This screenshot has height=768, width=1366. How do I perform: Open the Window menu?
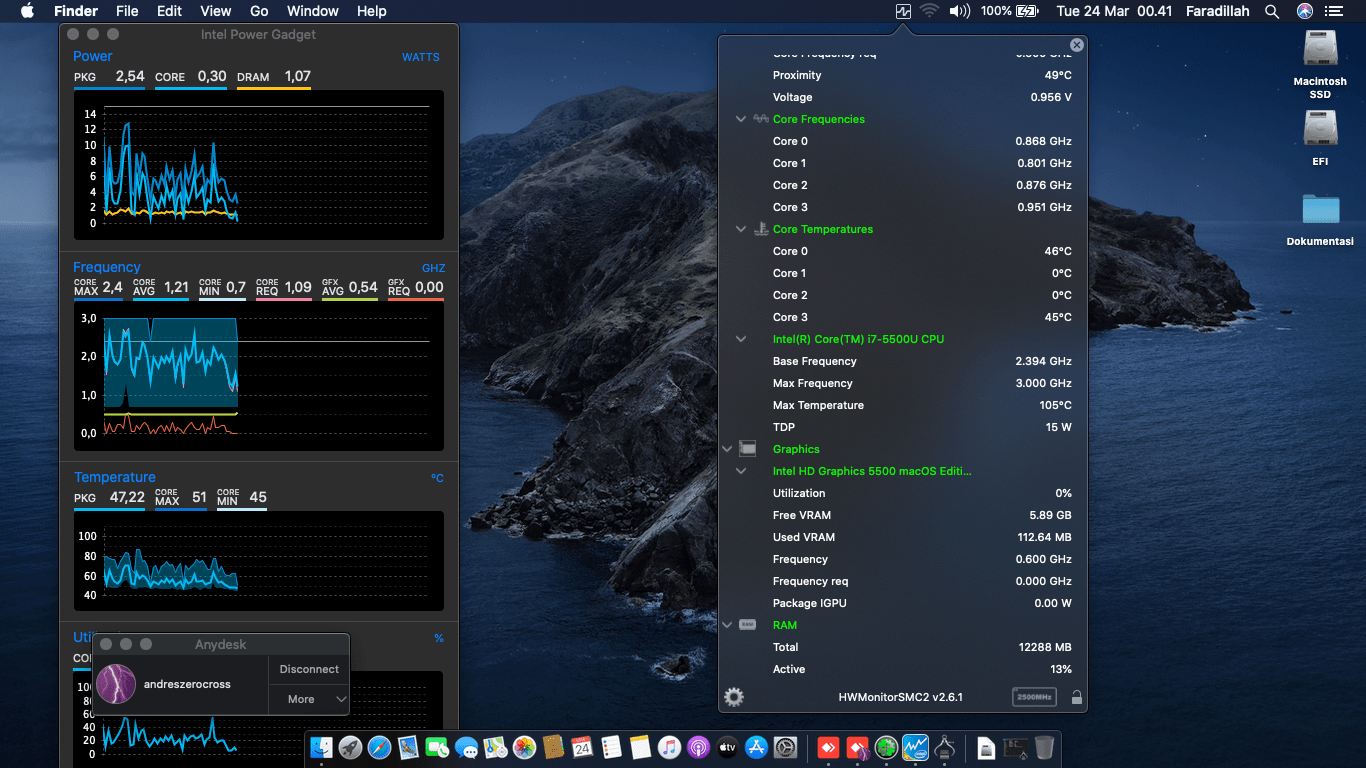312,11
